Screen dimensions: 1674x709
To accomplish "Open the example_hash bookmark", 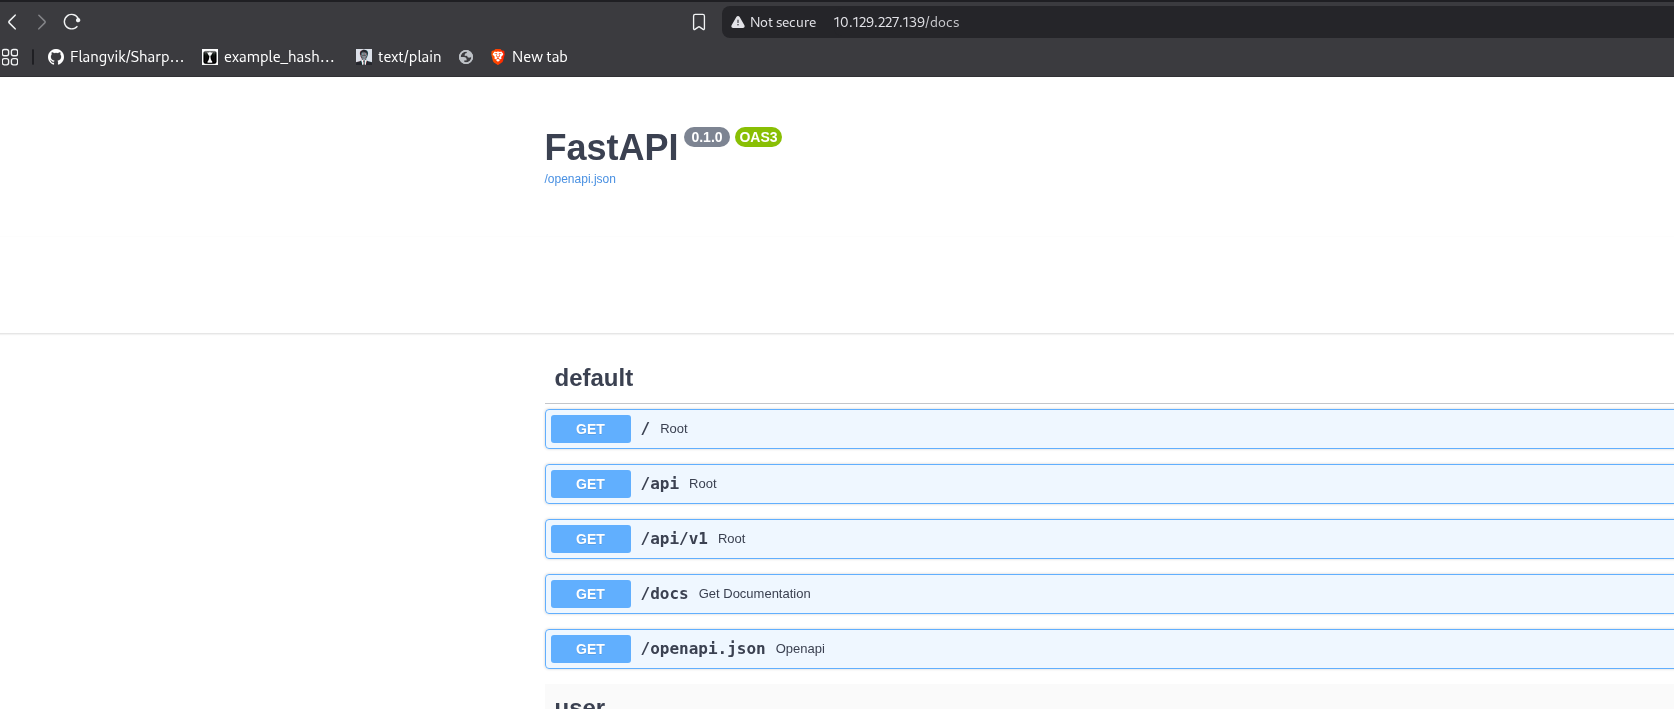I will [x=268, y=57].
